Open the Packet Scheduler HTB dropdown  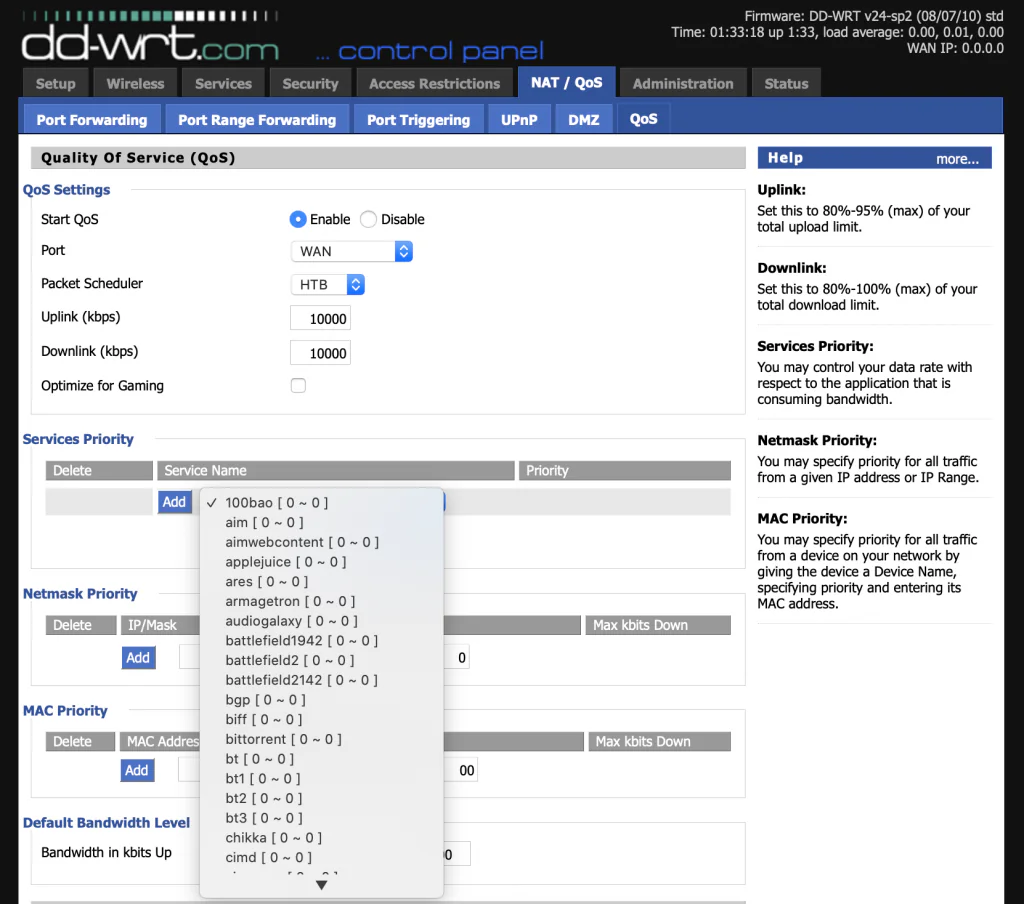coord(327,285)
